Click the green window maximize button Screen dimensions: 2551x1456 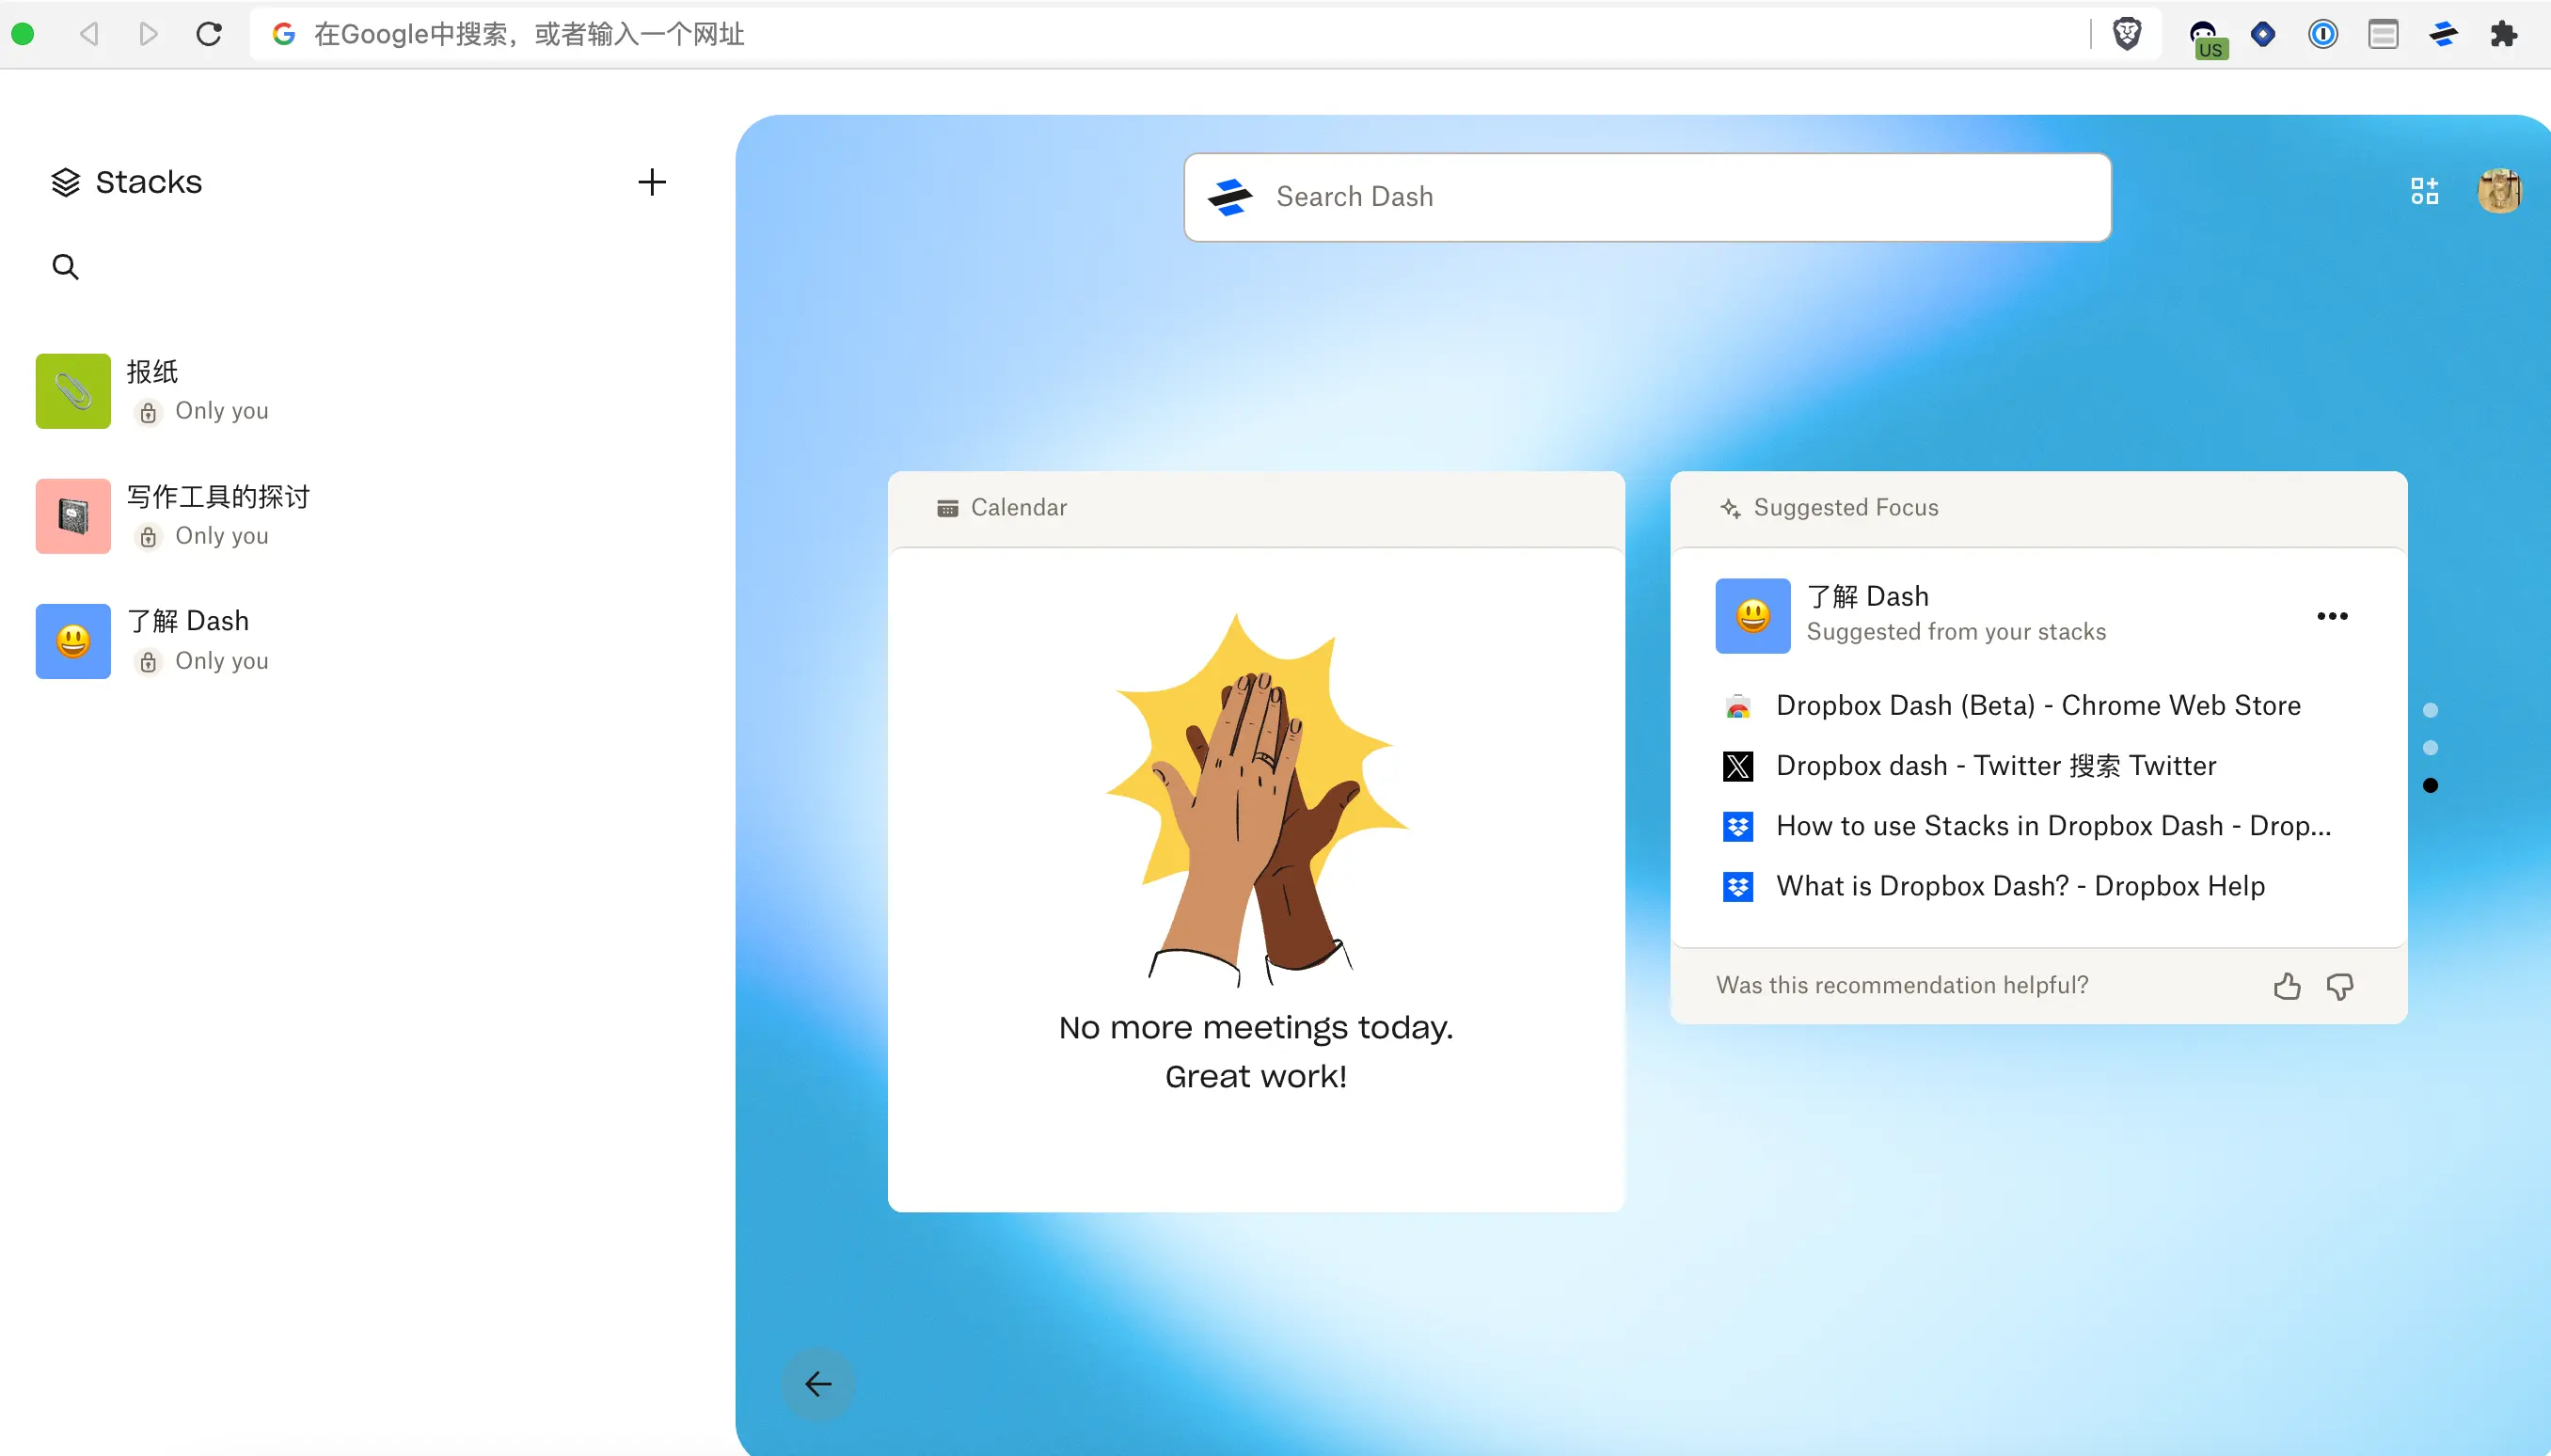pos(23,34)
